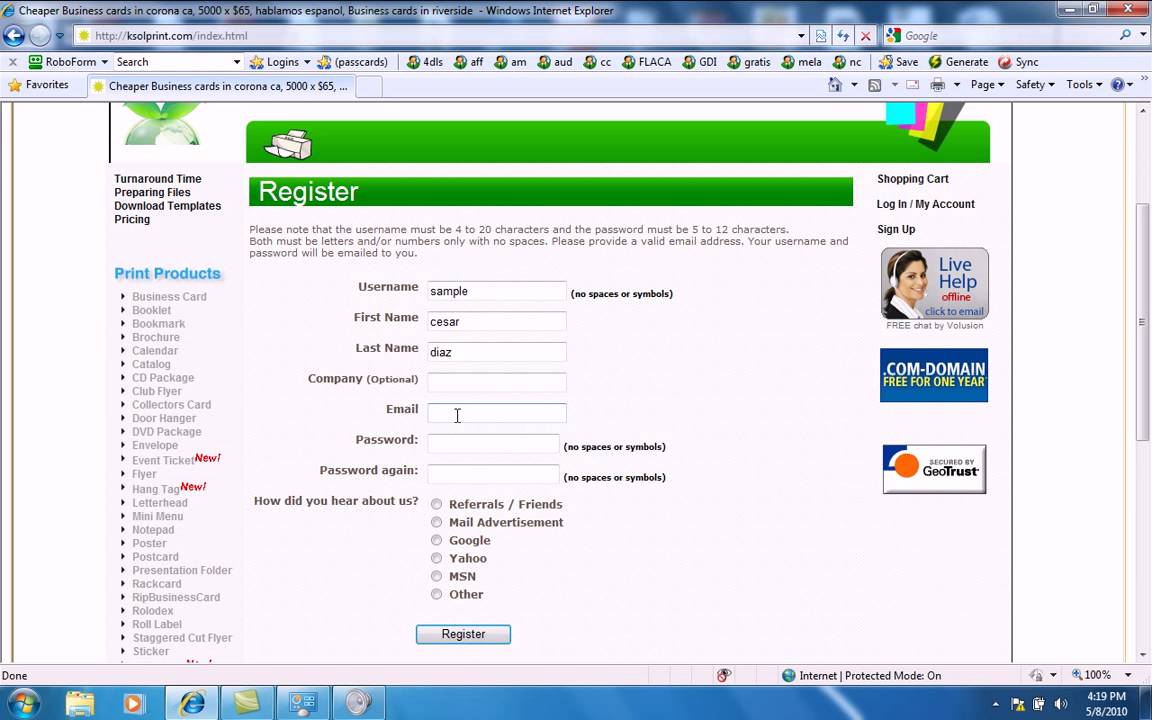Image resolution: width=1152 pixels, height=720 pixels.
Task: Click the FLACA passcard shortcut
Action: point(647,62)
